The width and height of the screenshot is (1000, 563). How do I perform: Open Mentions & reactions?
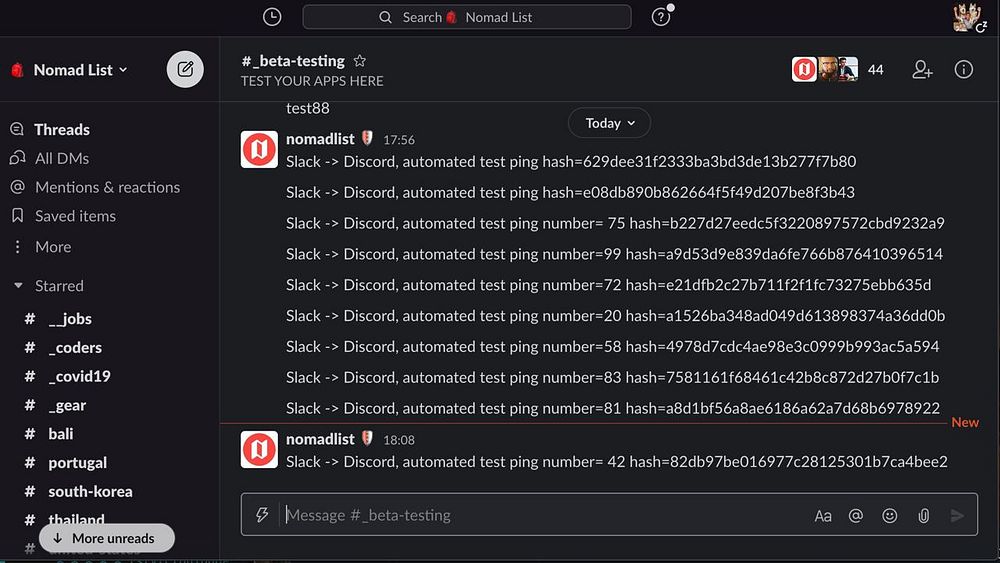pos(107,187)
